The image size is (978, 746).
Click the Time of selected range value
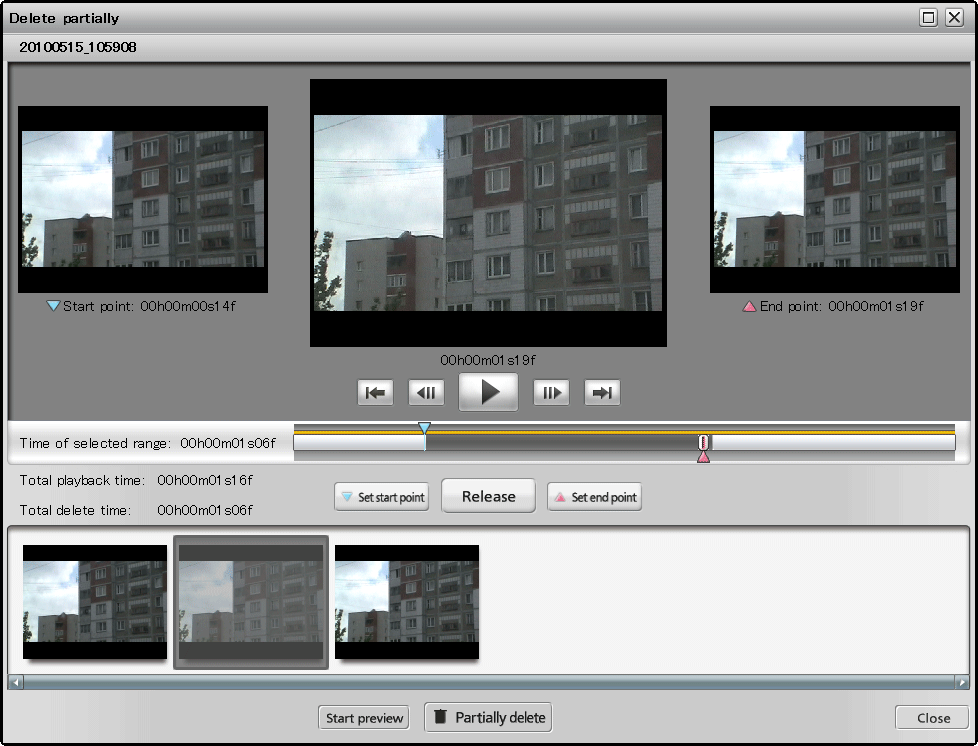click(x=228, y=443)
